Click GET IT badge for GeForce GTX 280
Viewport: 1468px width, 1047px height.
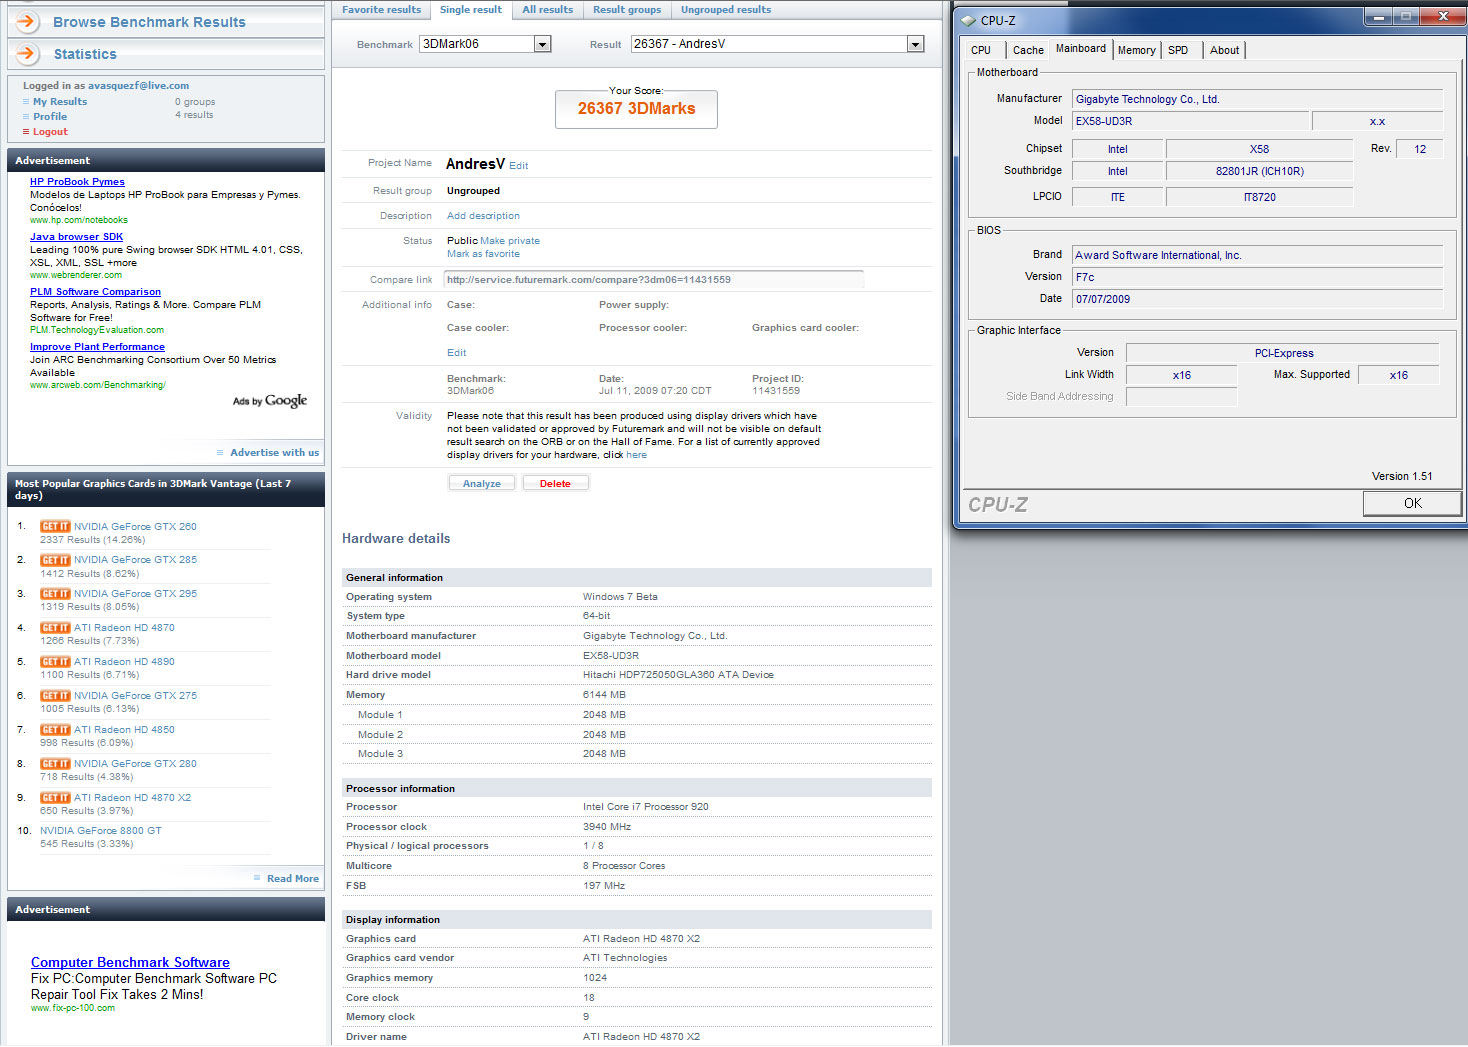[x=55, y=764]
